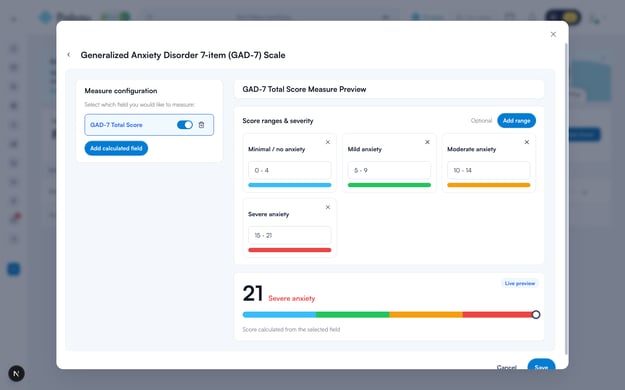625x390 pixels.
Task: Pick the blue color bar for Minimal anxiety
Action: (x=289, y=185)
